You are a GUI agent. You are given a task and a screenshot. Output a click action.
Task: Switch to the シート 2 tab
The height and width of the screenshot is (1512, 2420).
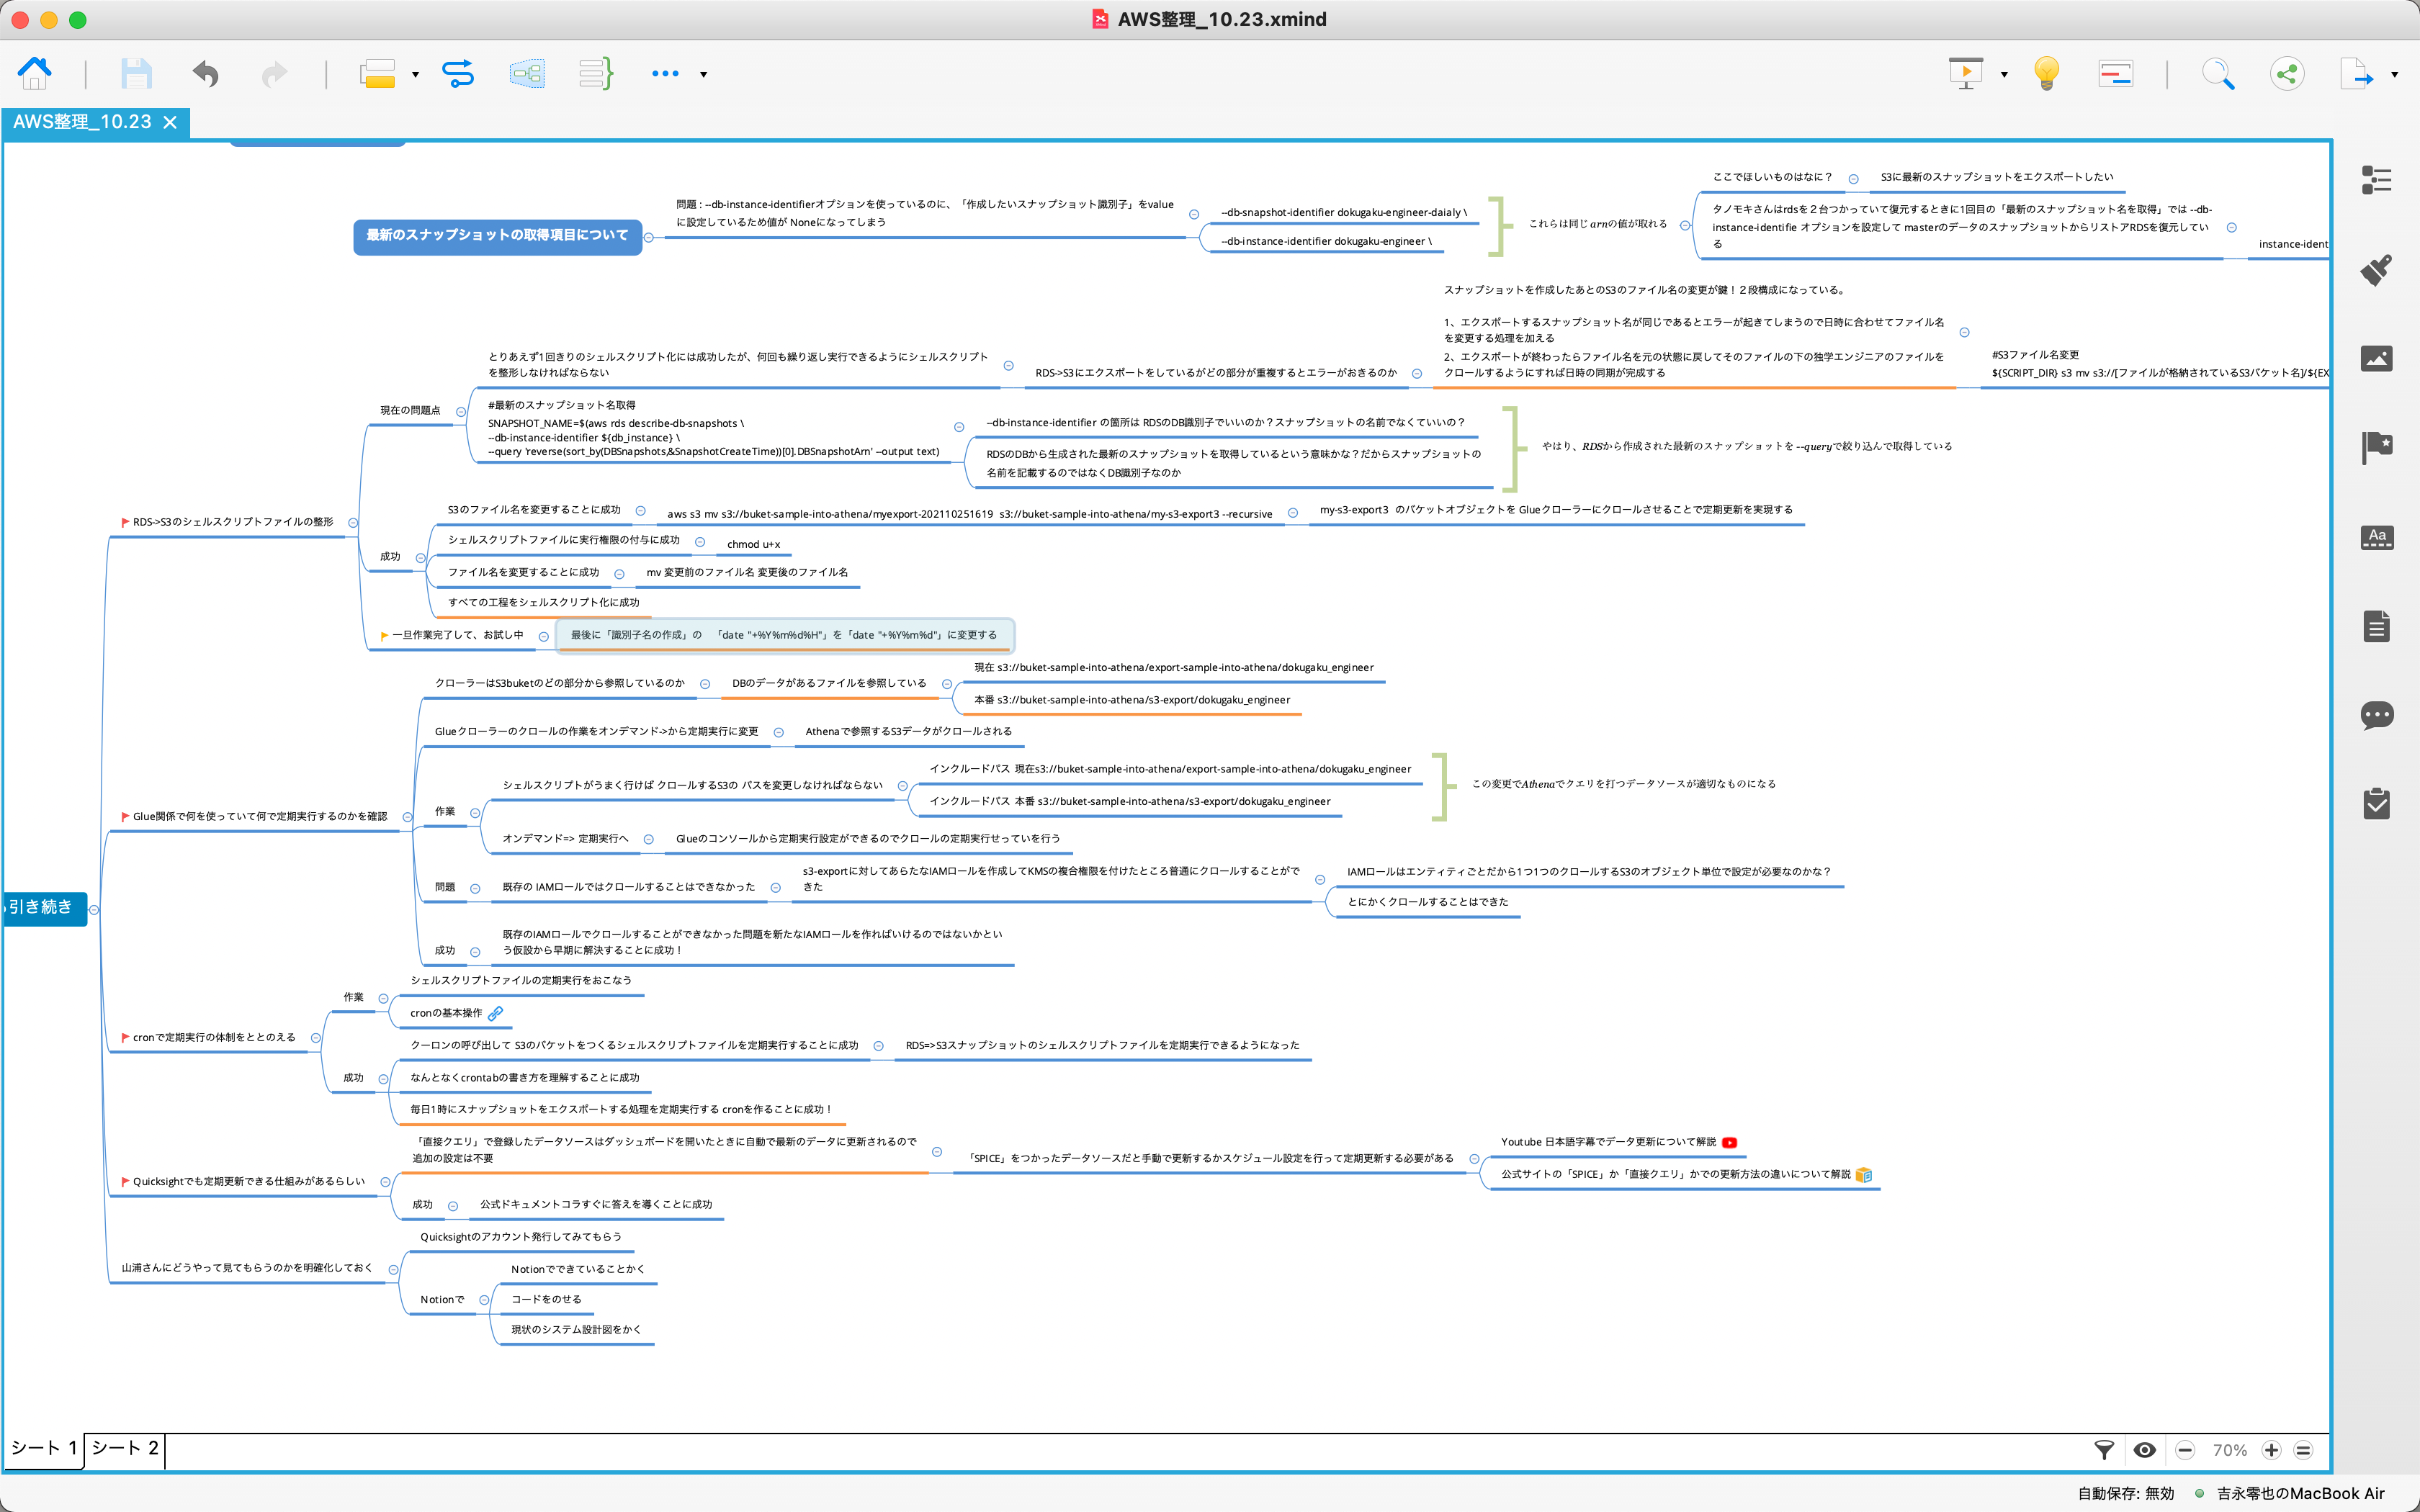125,1448
